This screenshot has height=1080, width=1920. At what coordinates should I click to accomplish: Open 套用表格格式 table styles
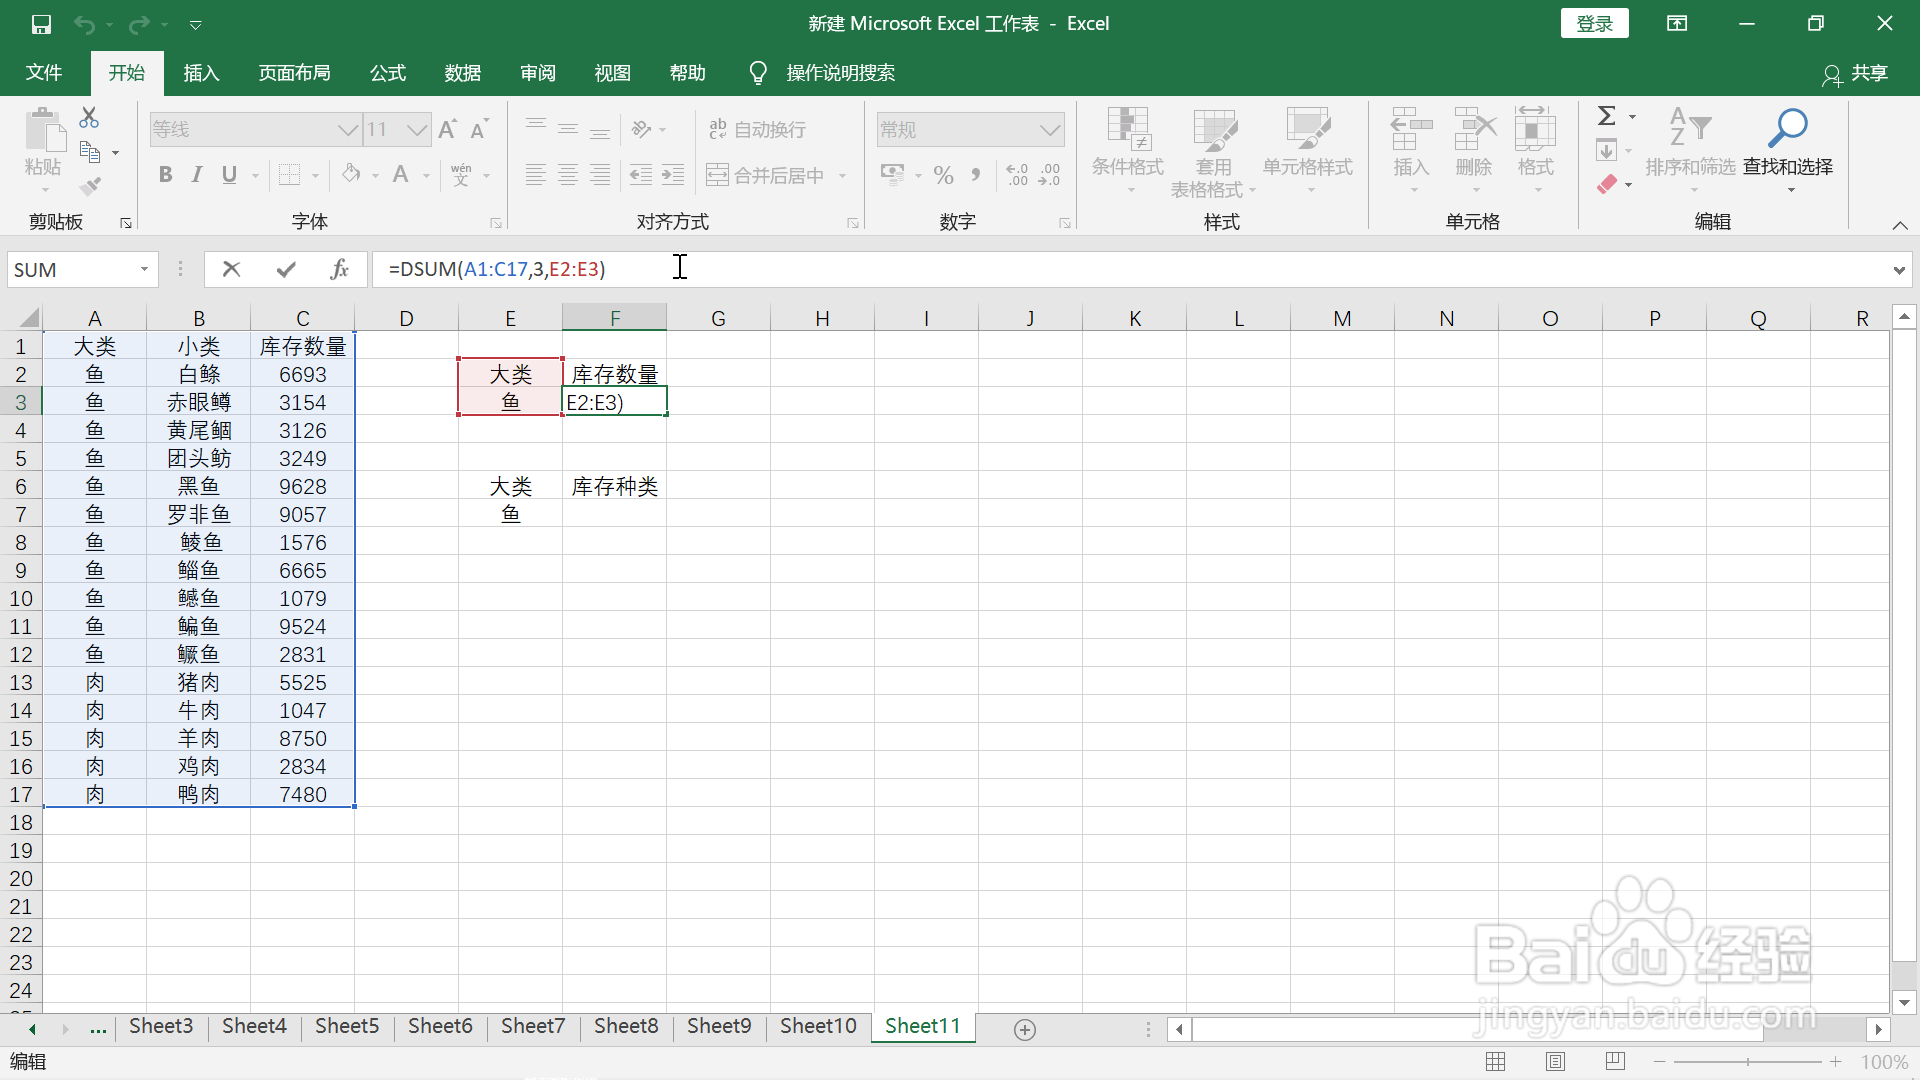tap(1213, 152)
